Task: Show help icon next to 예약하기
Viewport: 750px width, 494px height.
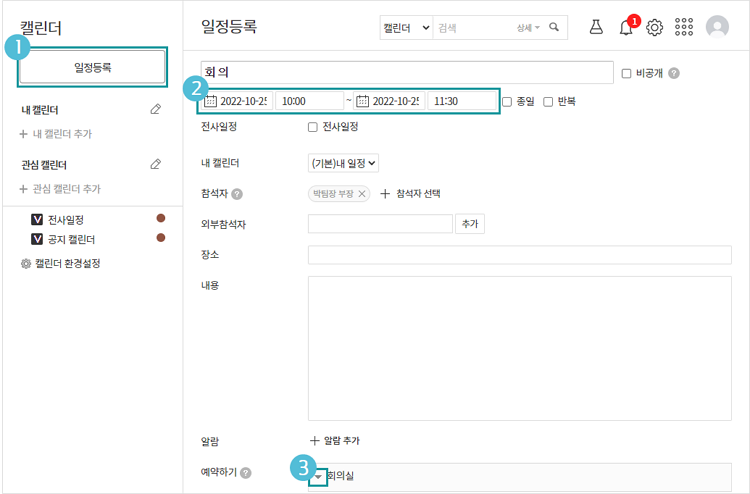Action: (245, 473)
